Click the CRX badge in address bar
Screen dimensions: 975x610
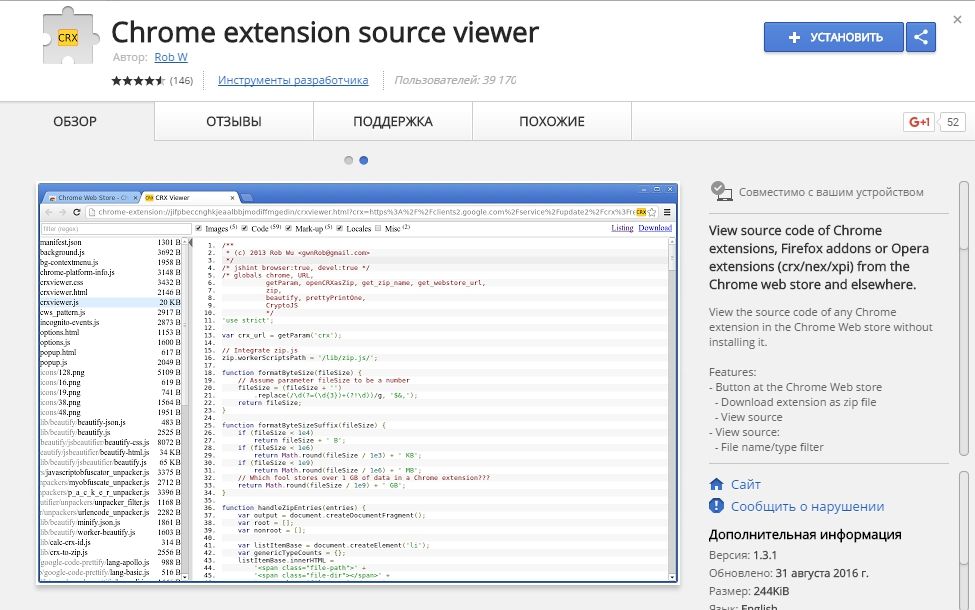641,212
